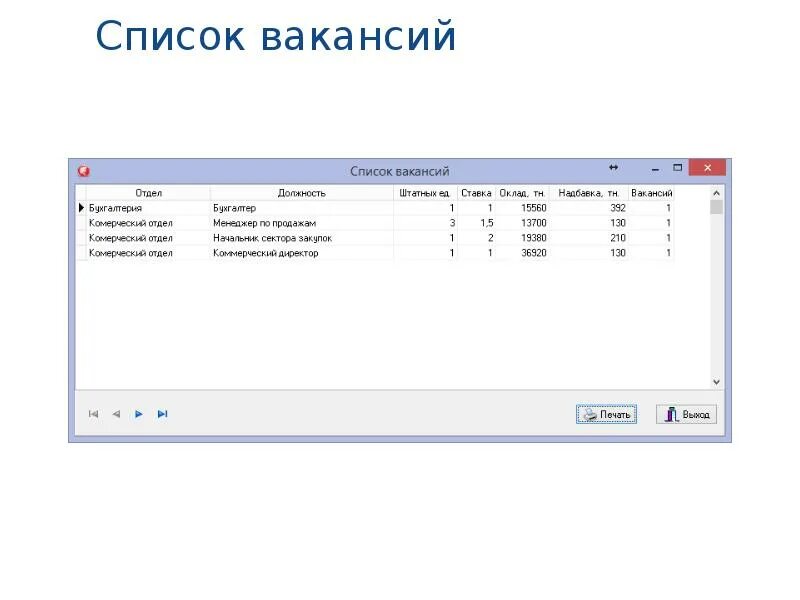Viewport: 800px width, 600px height.
Task: Go to next record navigation arrow
Action: [139, 414]
